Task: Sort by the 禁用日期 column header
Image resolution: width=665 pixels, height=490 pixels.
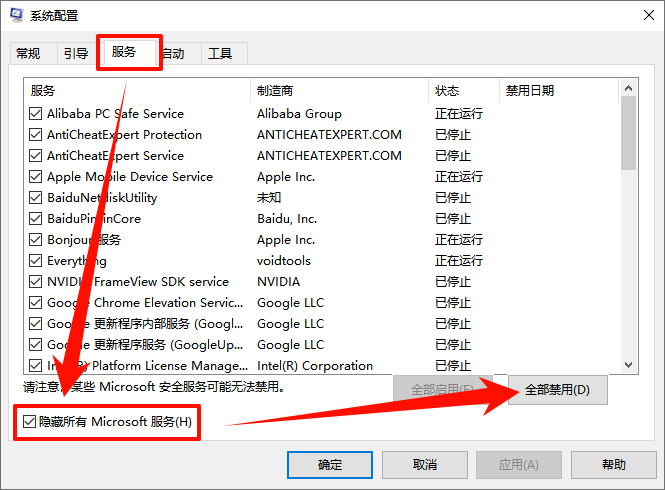Action: coord(559,90)
